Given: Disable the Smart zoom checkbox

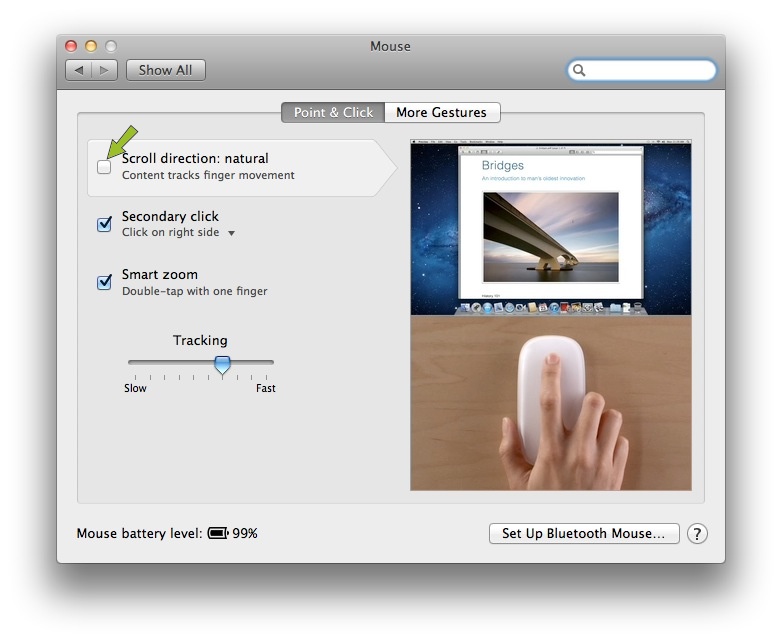Looking at the screenshot, I should pyautogui.click(x=104, y=282).
